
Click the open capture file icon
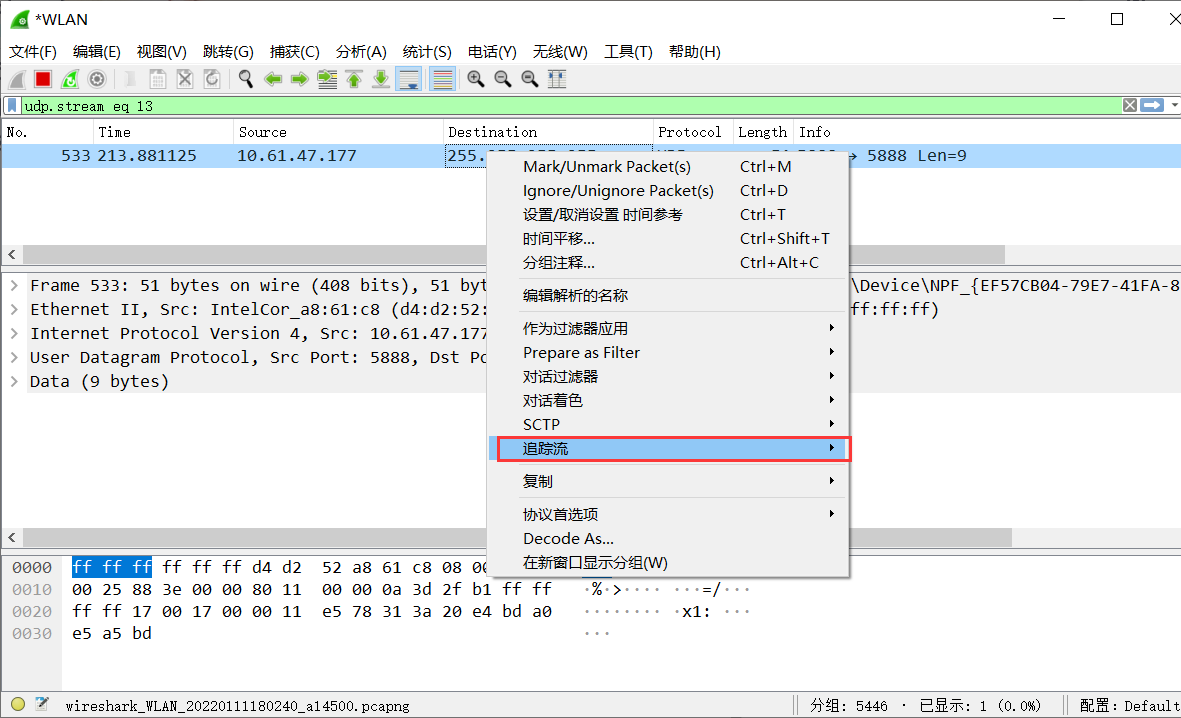pyautogui.click(x=130, y=79)
